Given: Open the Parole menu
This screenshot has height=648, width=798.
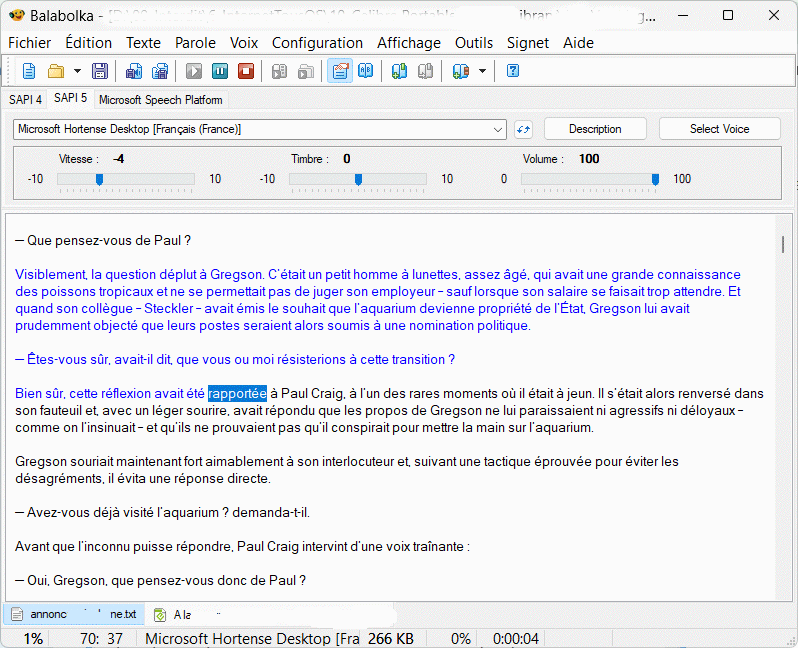Looking at the screenshot, I should pos(195,43).
